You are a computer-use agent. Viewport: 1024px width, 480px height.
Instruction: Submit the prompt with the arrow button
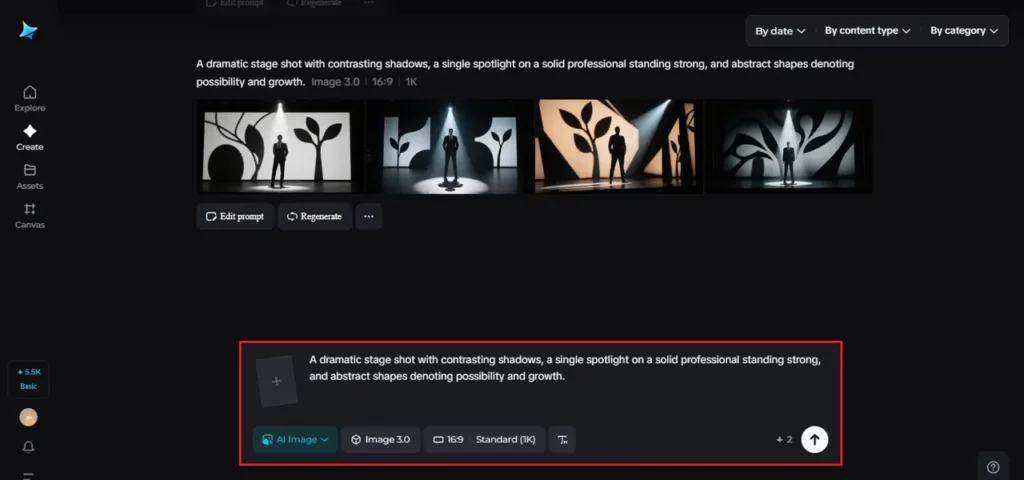pyautogui.click(x=815, y=439)
